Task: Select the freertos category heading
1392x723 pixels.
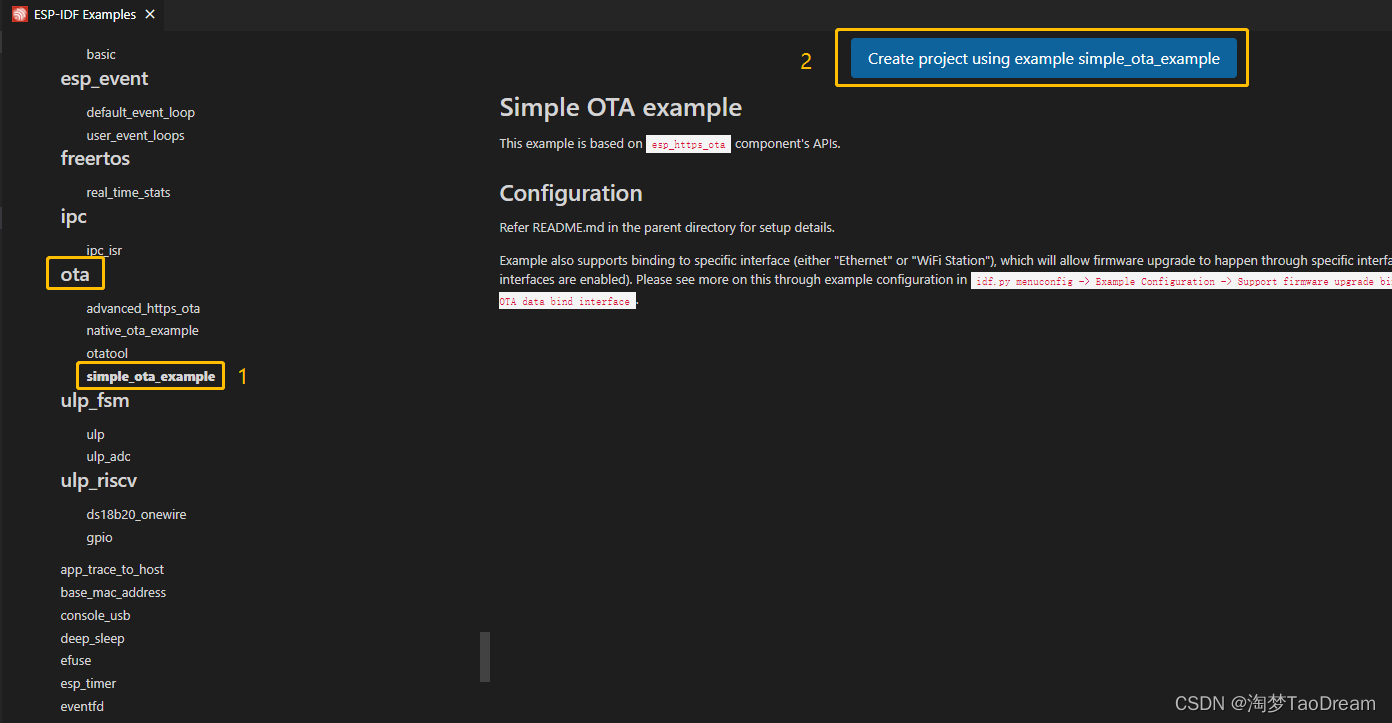Action: pos(95,158)
